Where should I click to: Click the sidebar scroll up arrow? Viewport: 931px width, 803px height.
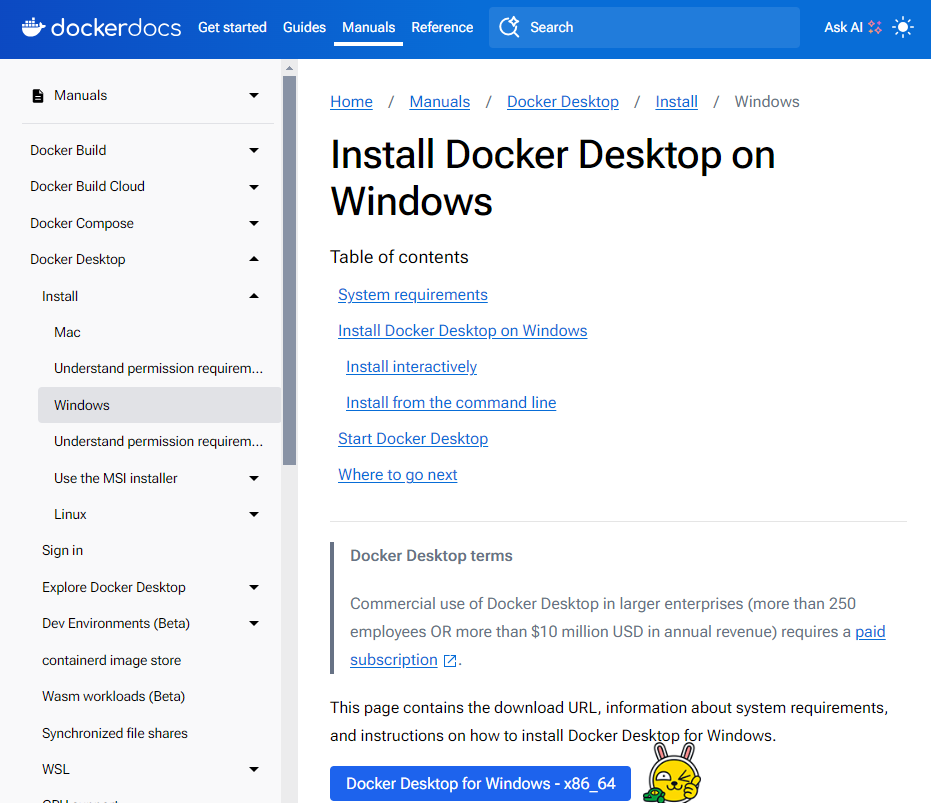(x=289, y=68)
